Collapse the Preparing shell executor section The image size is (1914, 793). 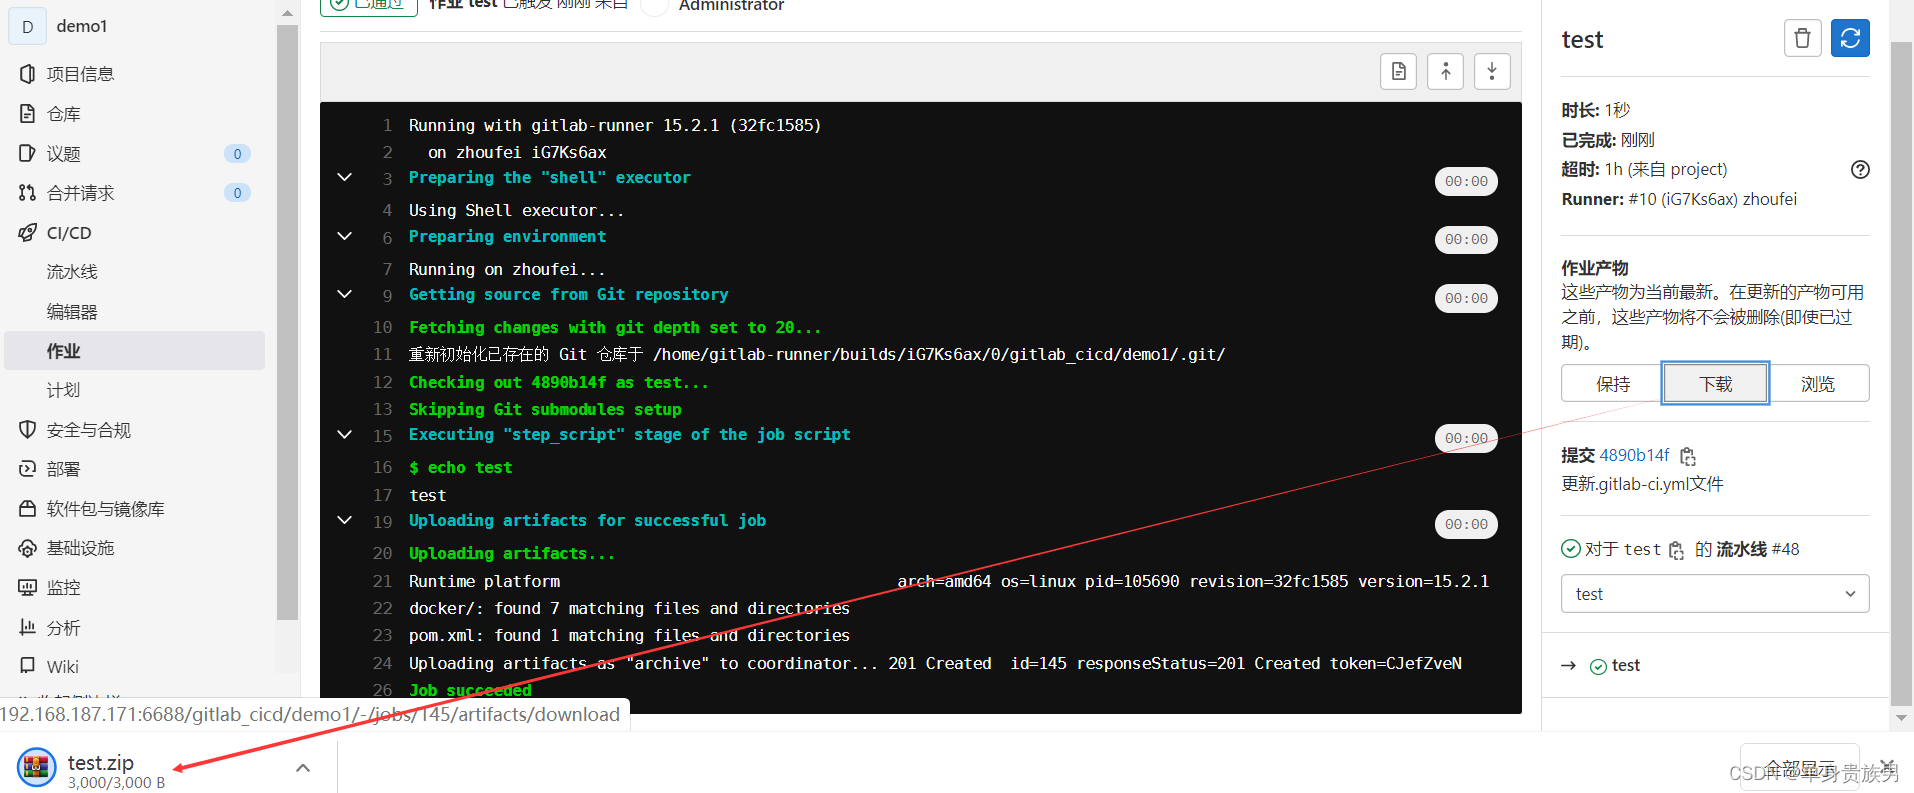[344, 177]
